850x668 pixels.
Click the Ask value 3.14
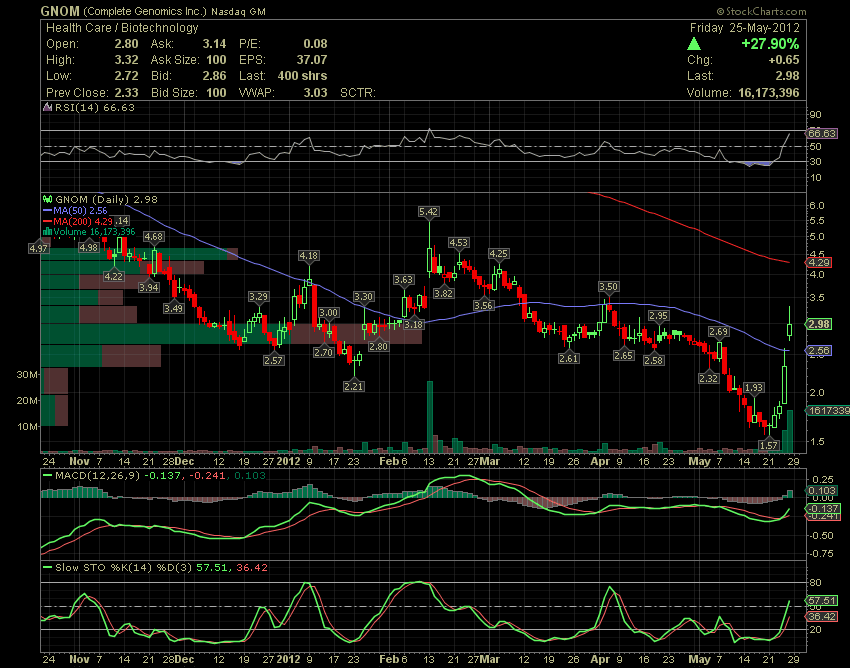point(214,44)
